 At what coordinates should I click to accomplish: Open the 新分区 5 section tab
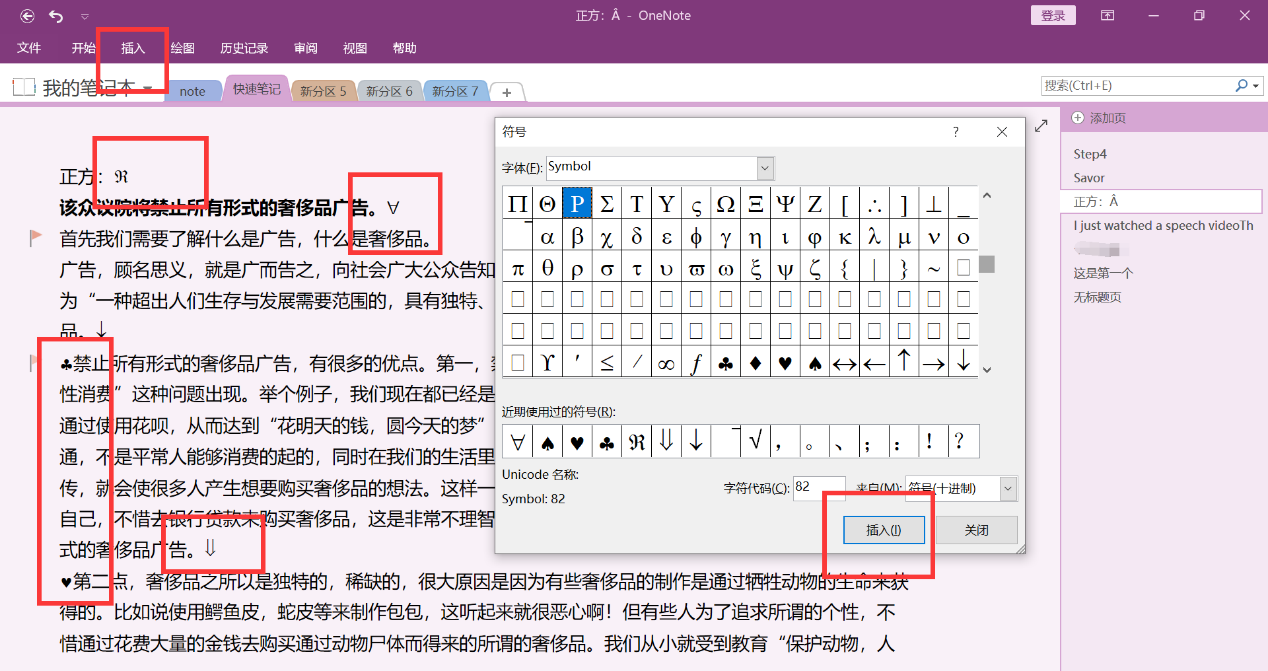[x=322, y=90]
